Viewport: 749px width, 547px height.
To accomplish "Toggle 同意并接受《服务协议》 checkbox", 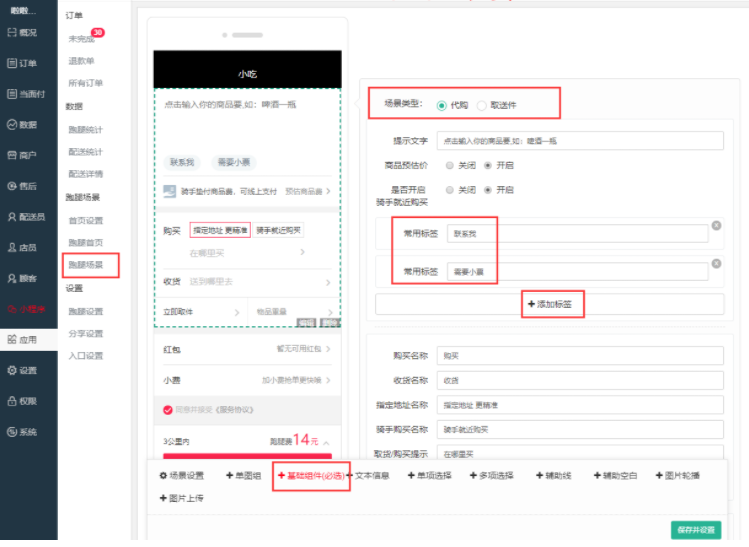I will (168, 410).
